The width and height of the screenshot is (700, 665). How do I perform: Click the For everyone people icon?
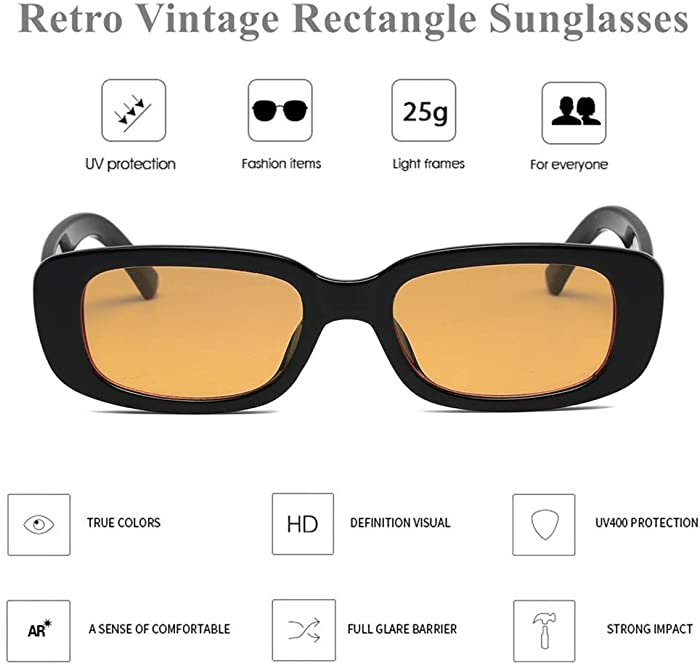(574, 112)
